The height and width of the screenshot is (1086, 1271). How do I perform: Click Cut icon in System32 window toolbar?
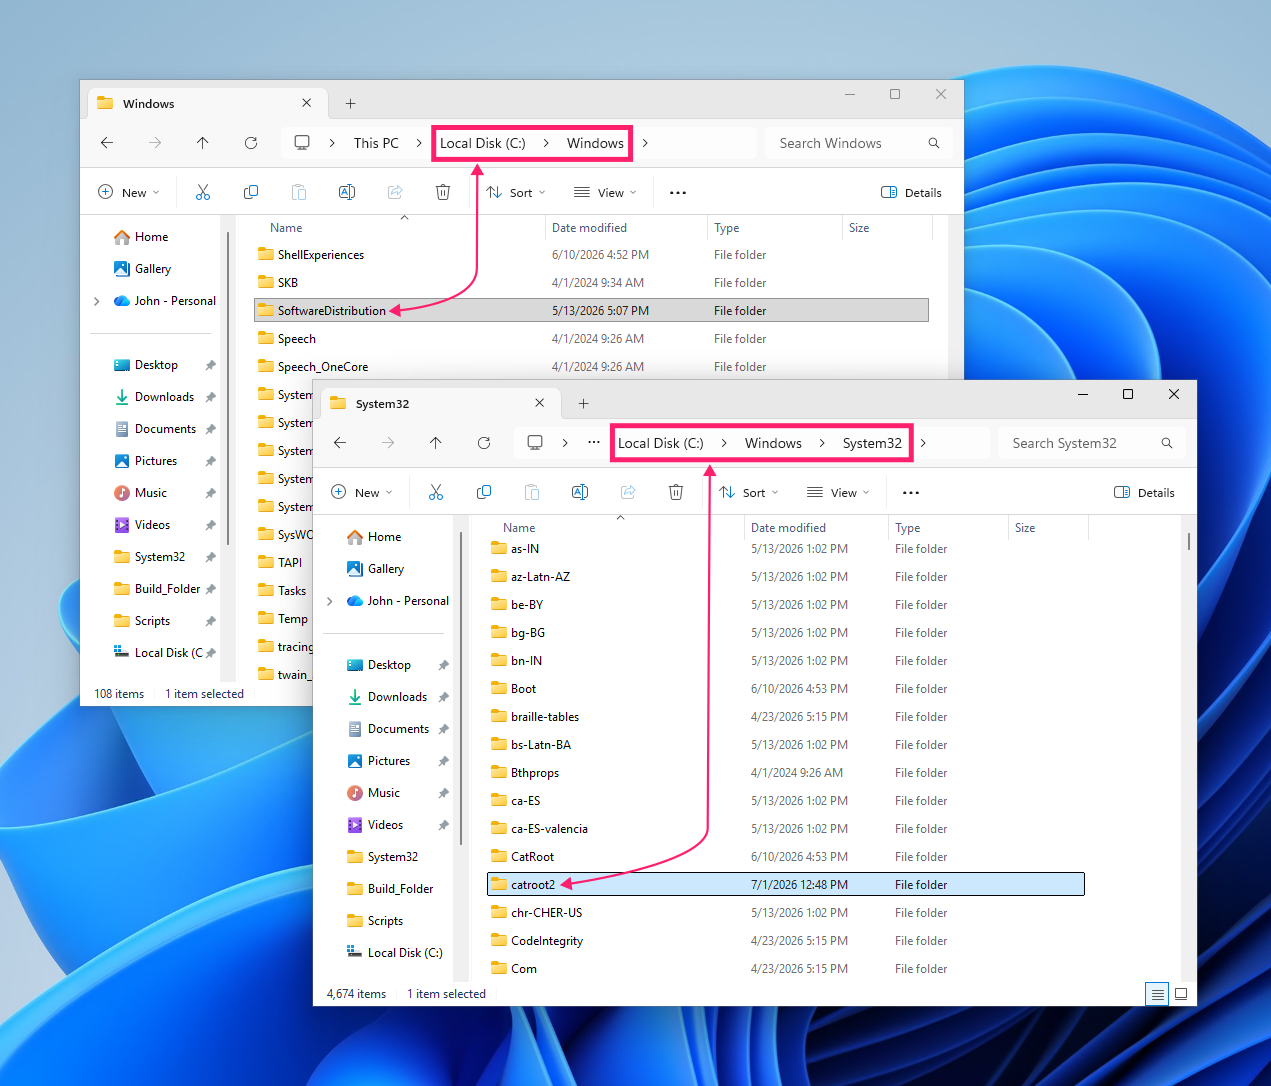[x=436, y=492]
